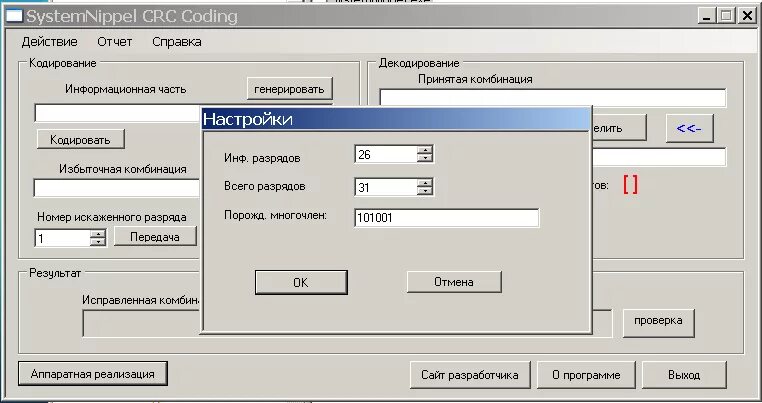Image resolution: width=762 pixels, height=403 pixels.
Task: Open Сайт разработчика link button
Action: coord(469,375)
